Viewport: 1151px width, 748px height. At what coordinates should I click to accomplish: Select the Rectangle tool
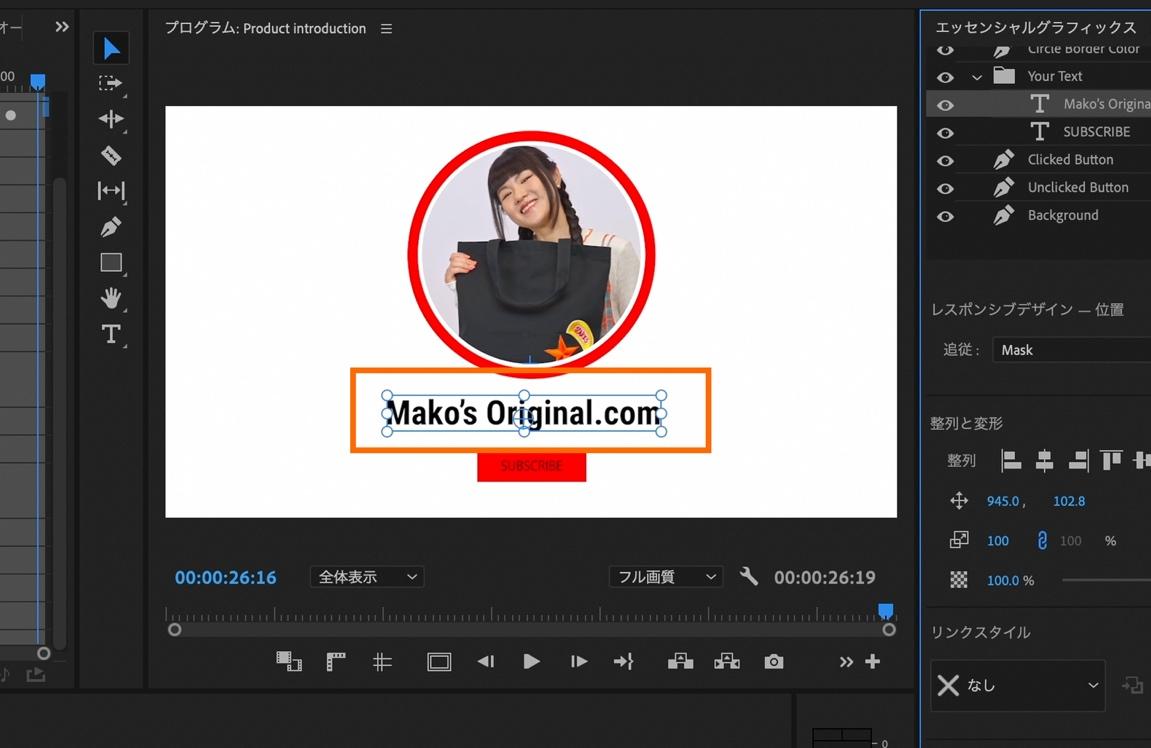click(x=111, y=262)
